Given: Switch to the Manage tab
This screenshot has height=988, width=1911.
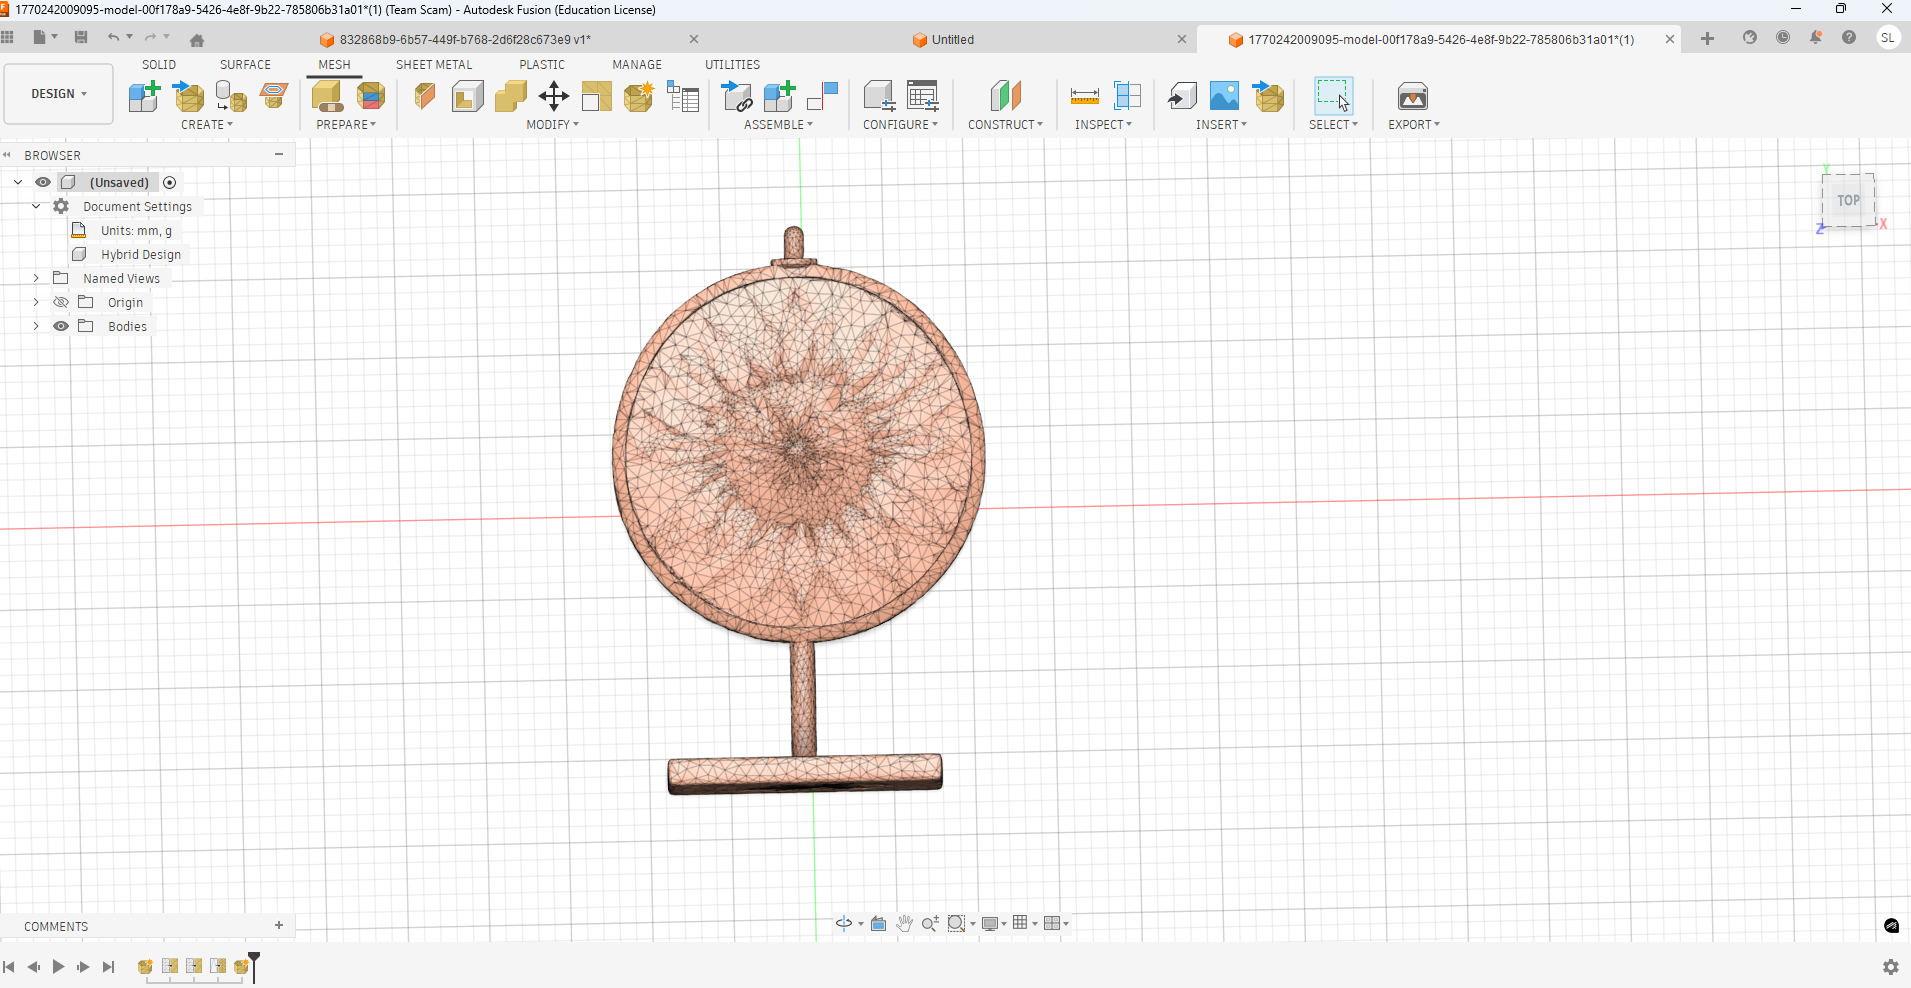Looking at the screenshot, I should (x=637, y=64).
